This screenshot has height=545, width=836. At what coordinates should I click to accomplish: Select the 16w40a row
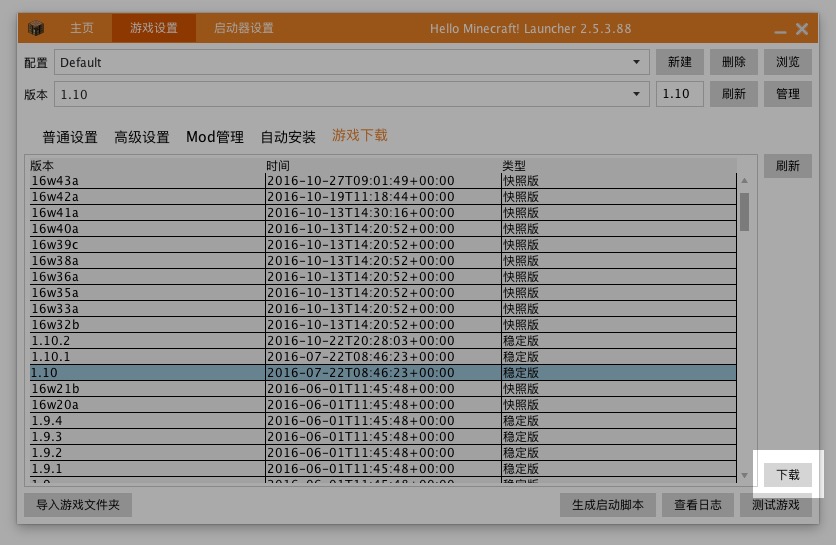pos(383,228)
